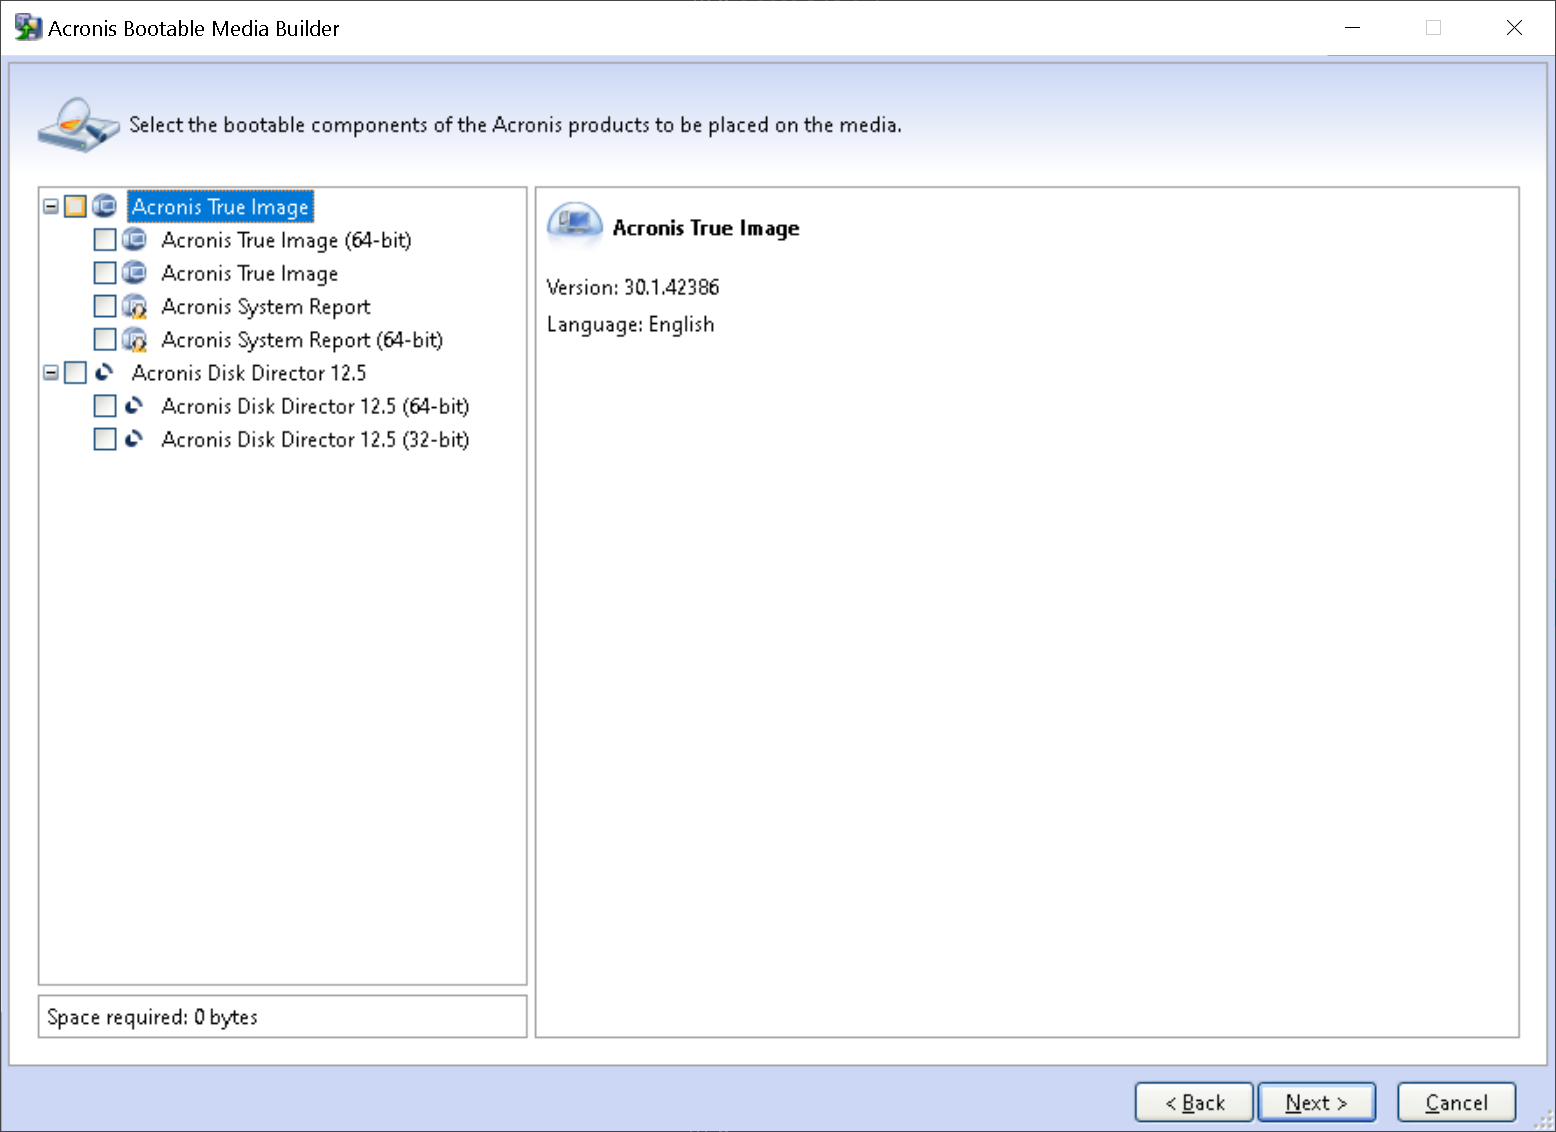1556x1132 pixels.
Task: Click the Acronis True Image root product icon
Action: 104,206
